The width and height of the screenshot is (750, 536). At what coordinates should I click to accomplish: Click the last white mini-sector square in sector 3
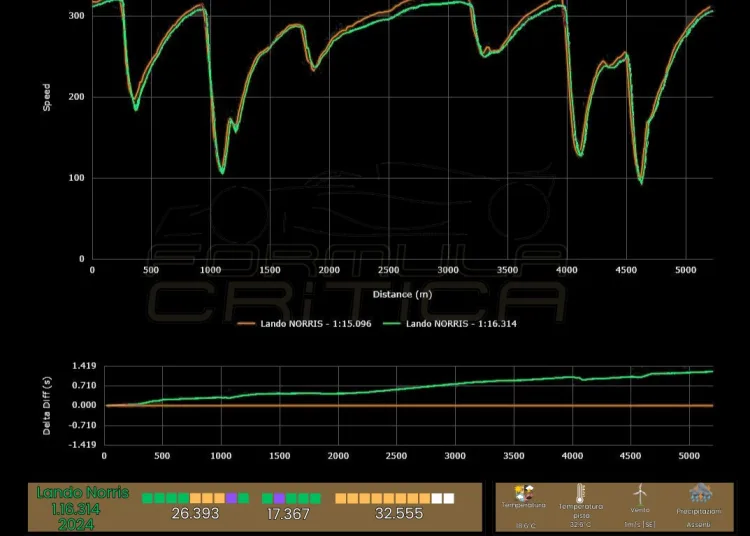click(x=449, y=498)
